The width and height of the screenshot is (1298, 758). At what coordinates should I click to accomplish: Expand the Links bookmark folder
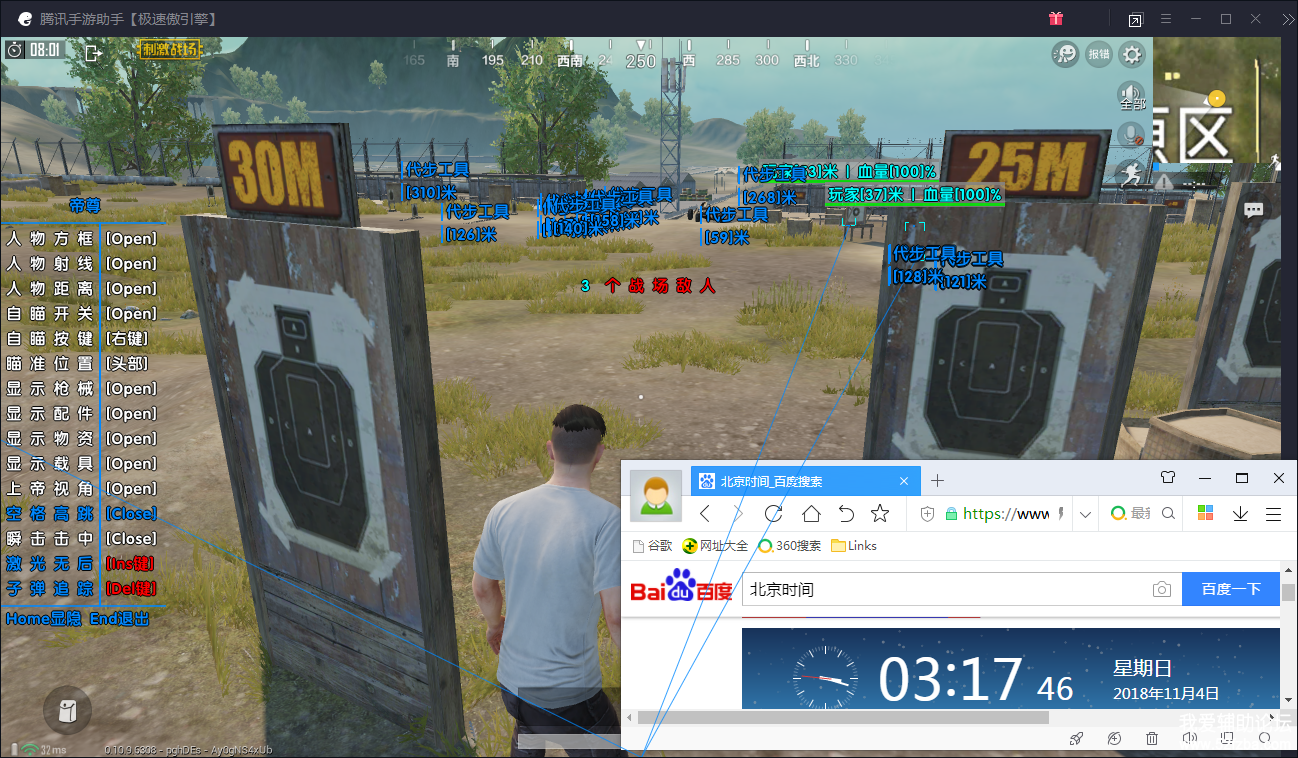[854, 546]
